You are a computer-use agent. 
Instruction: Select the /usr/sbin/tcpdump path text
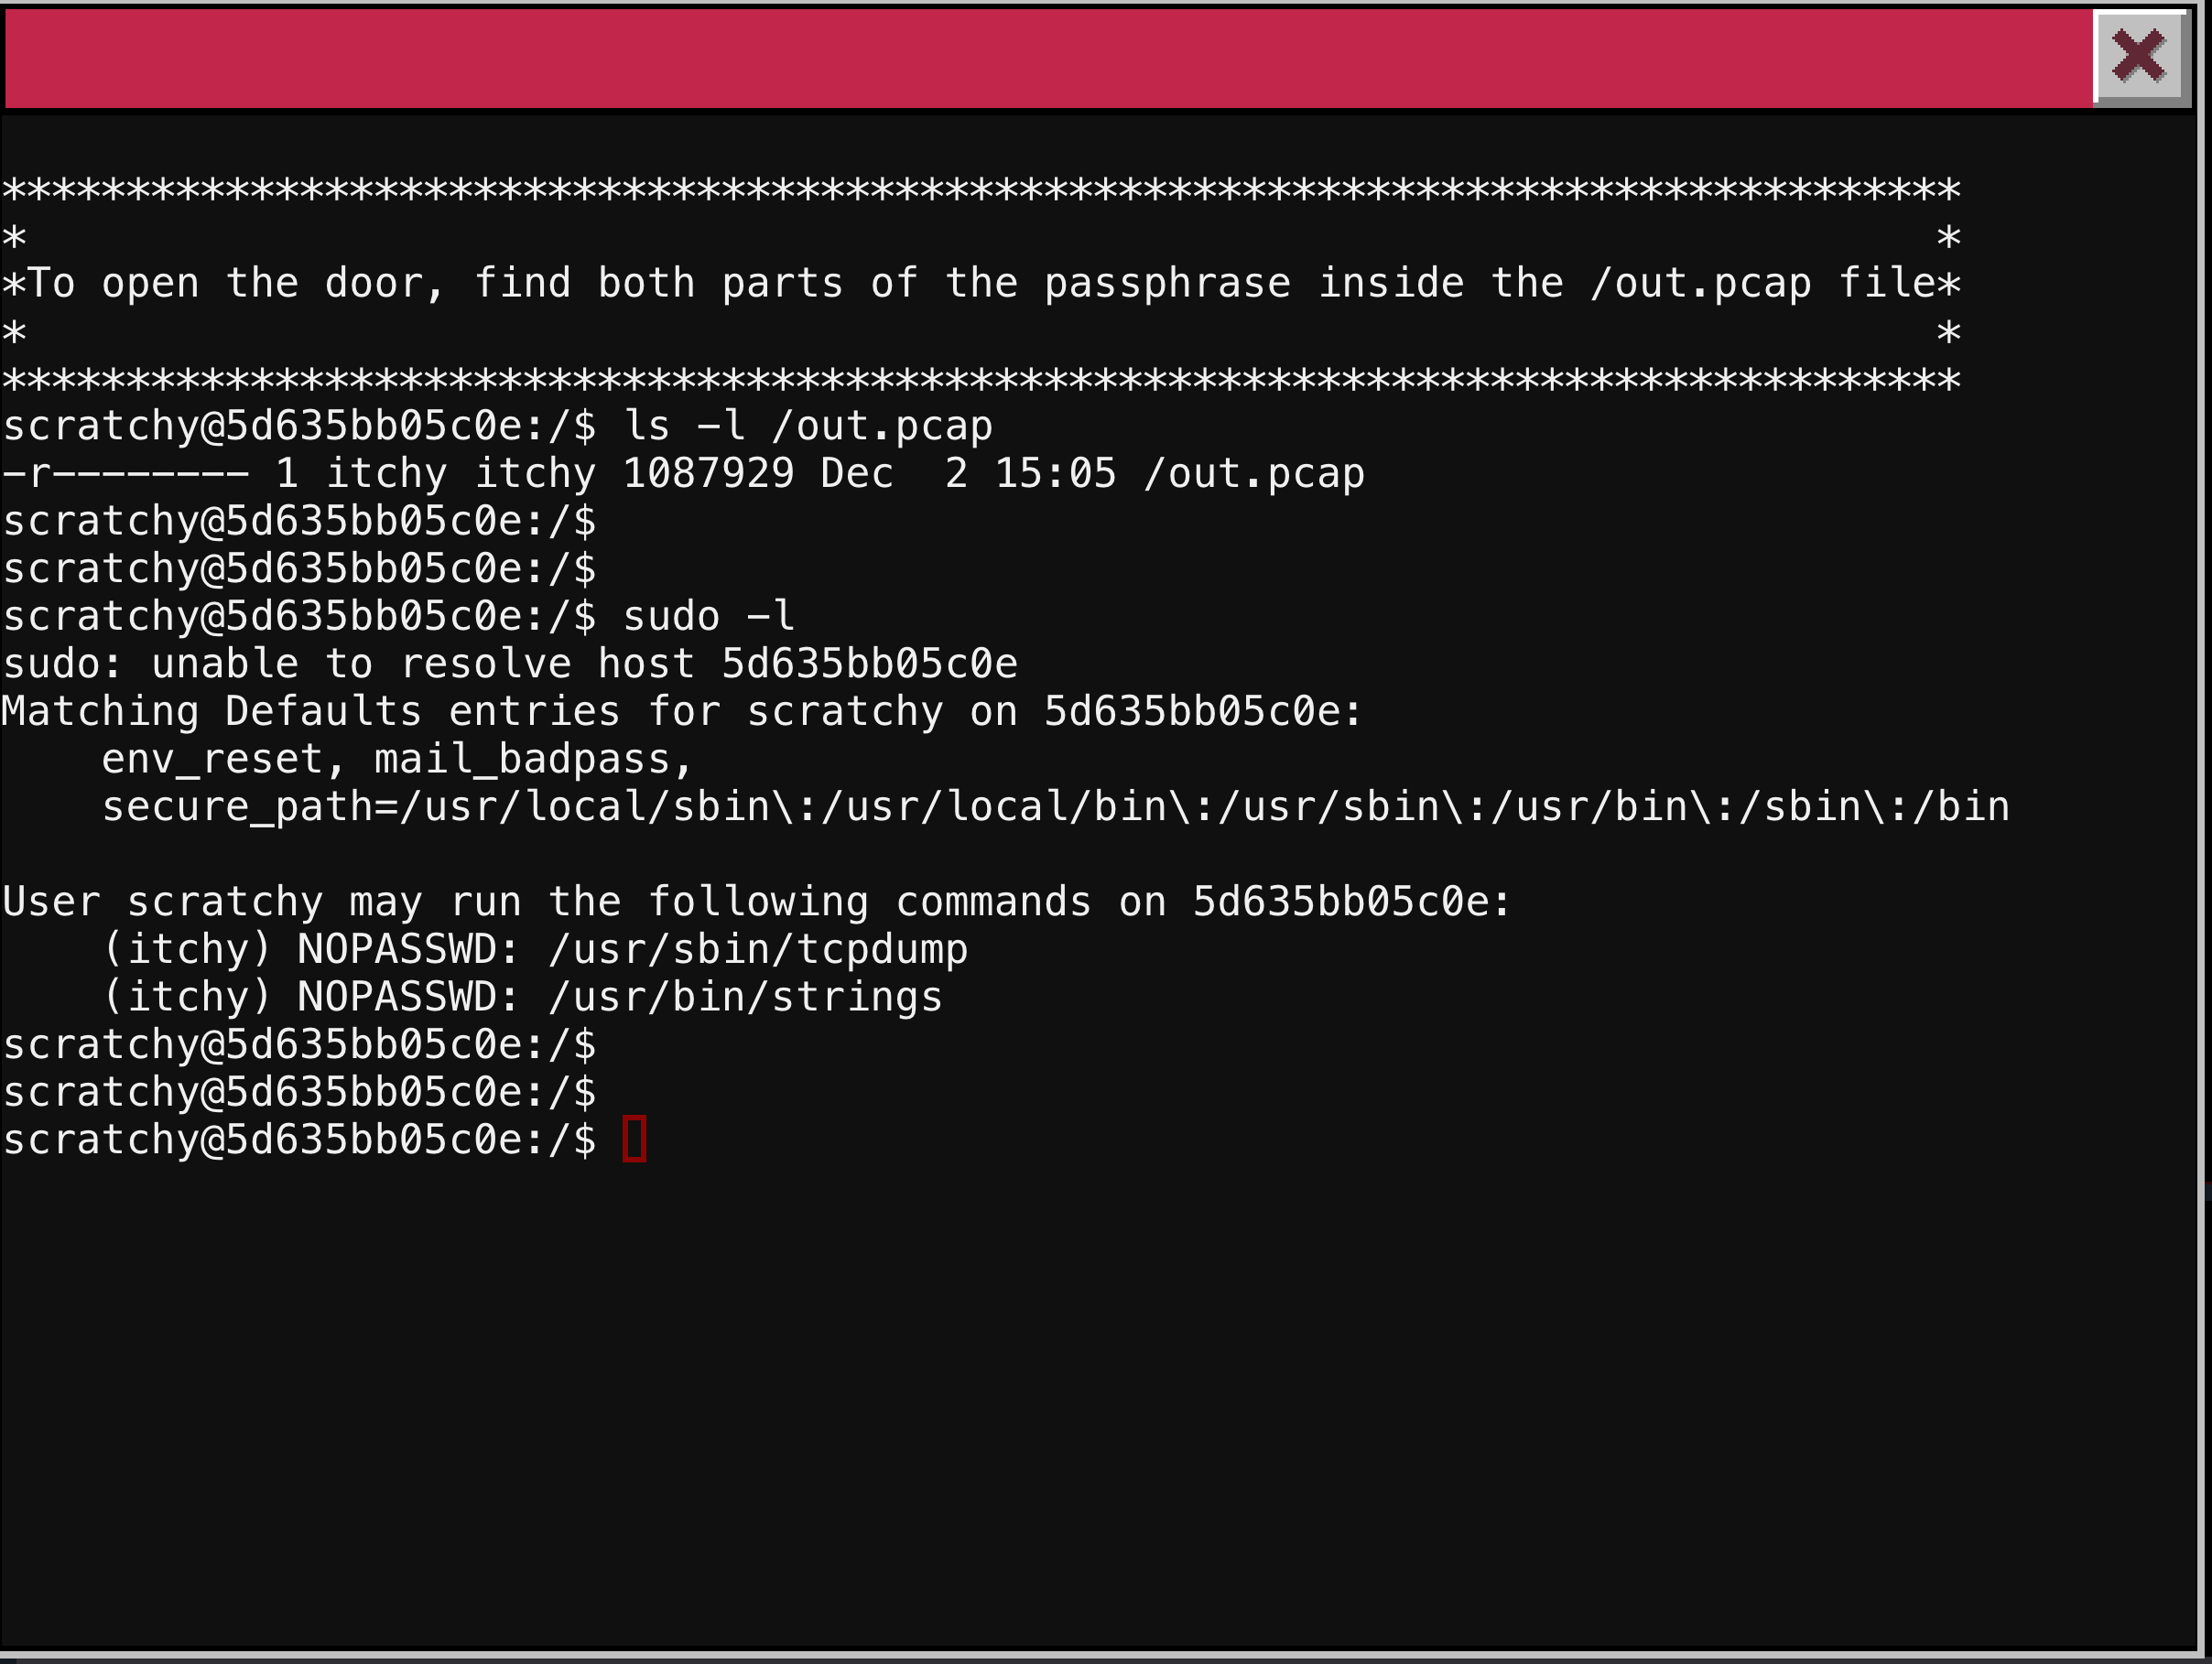(x=759, y=949)
